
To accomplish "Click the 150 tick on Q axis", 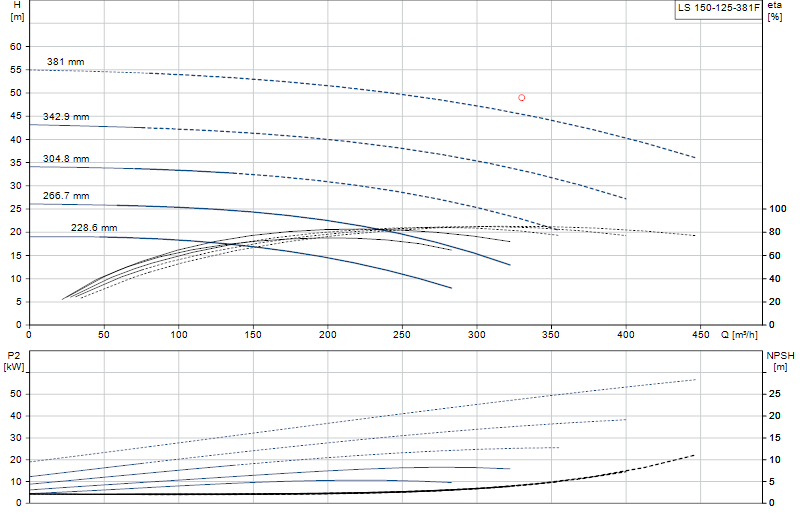I will 253,335.
